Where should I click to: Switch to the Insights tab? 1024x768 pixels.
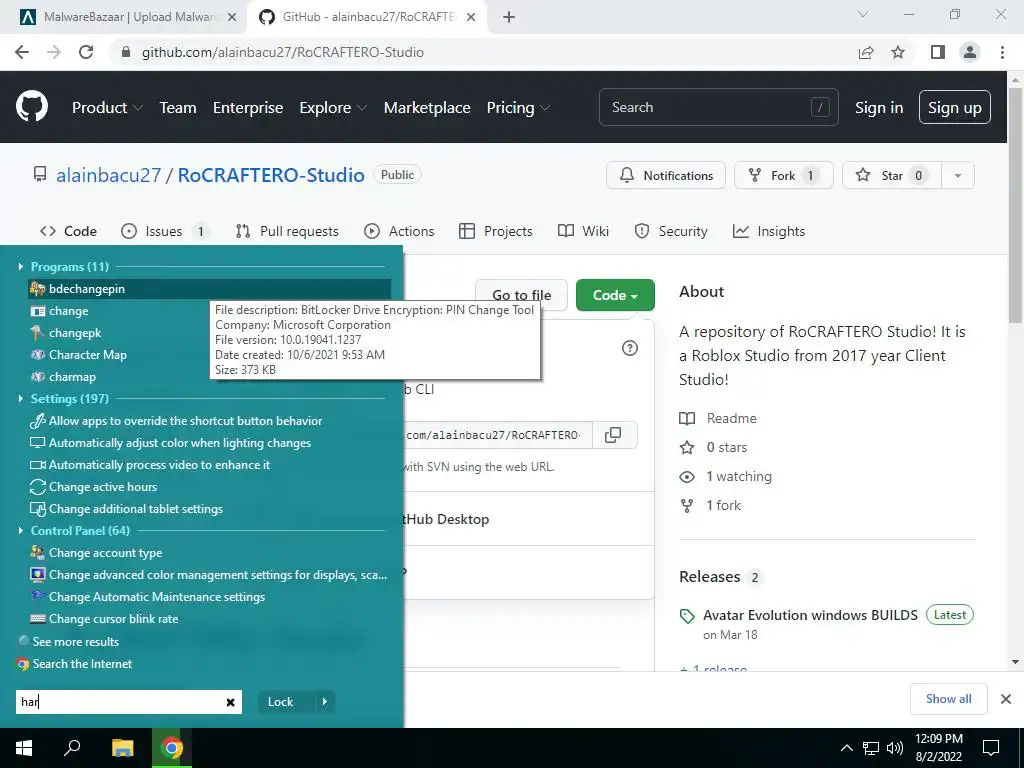769,231
